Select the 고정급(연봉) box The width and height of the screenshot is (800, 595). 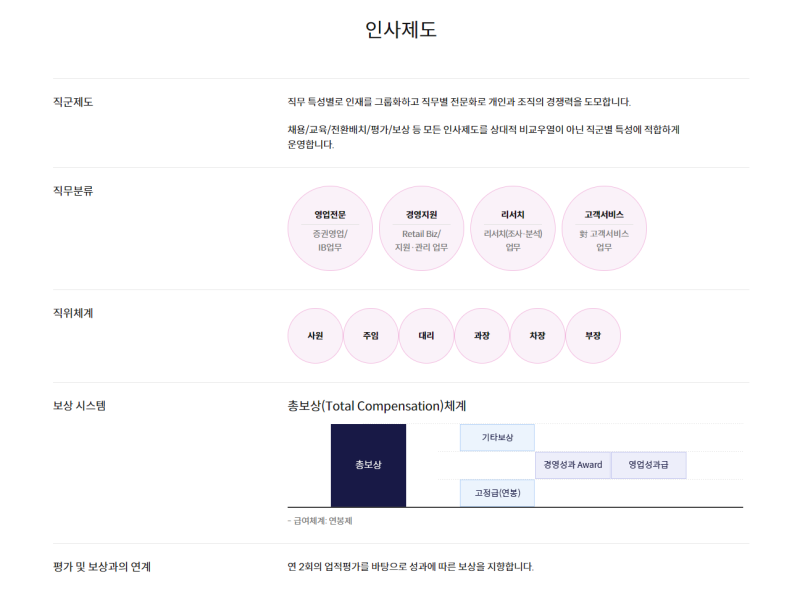497,493
